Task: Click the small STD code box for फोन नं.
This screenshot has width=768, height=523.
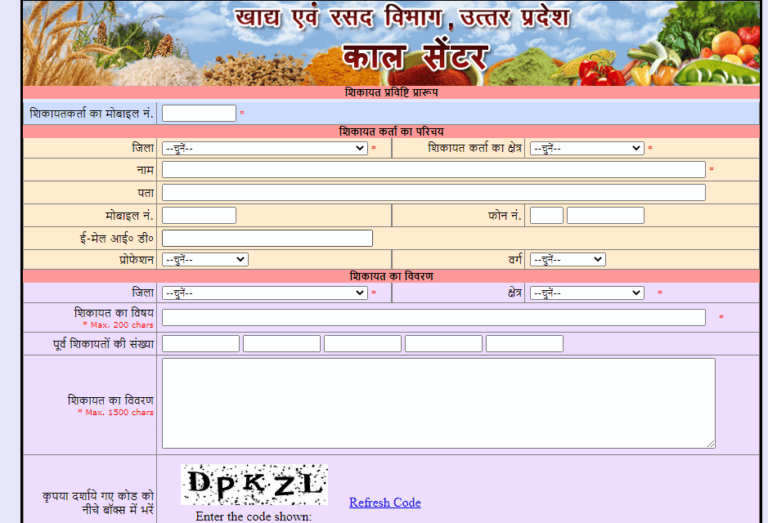Action: point(546,215)
